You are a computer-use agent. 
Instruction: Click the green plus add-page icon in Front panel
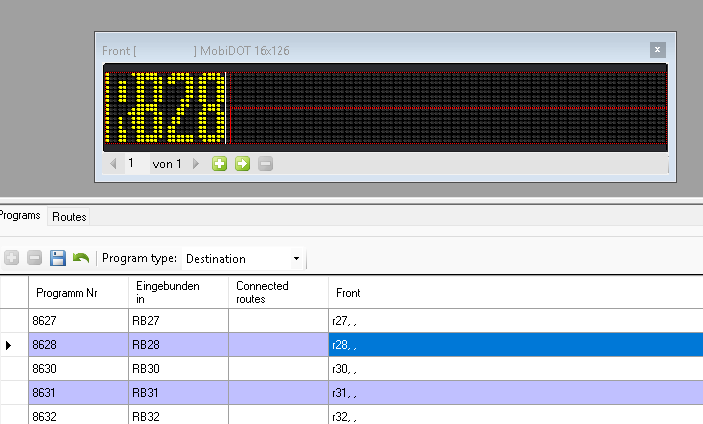[x=219, y=164]
